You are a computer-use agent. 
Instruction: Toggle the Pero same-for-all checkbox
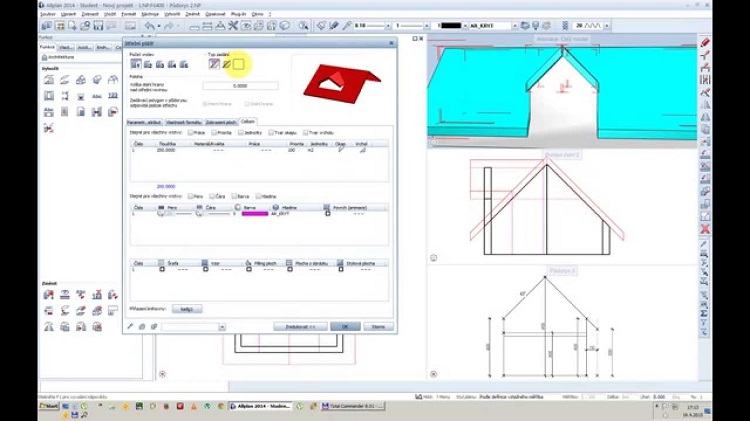pos(190,196)
